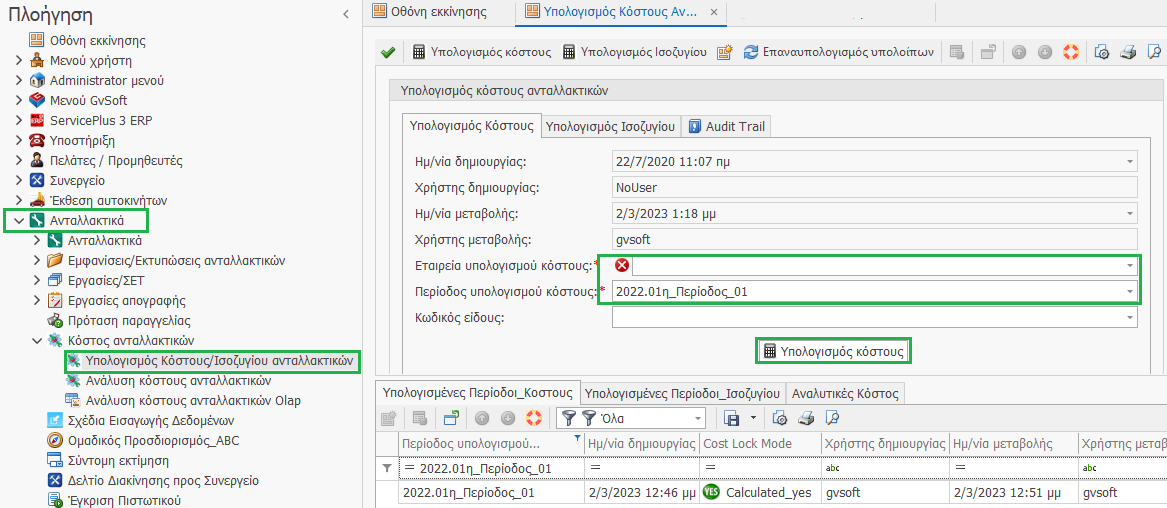The width and height of the screenshot is (1167, 508).
Task: Click Επαναυπολογισμός υπολοίπων refresh button
Action: [839, 52]
